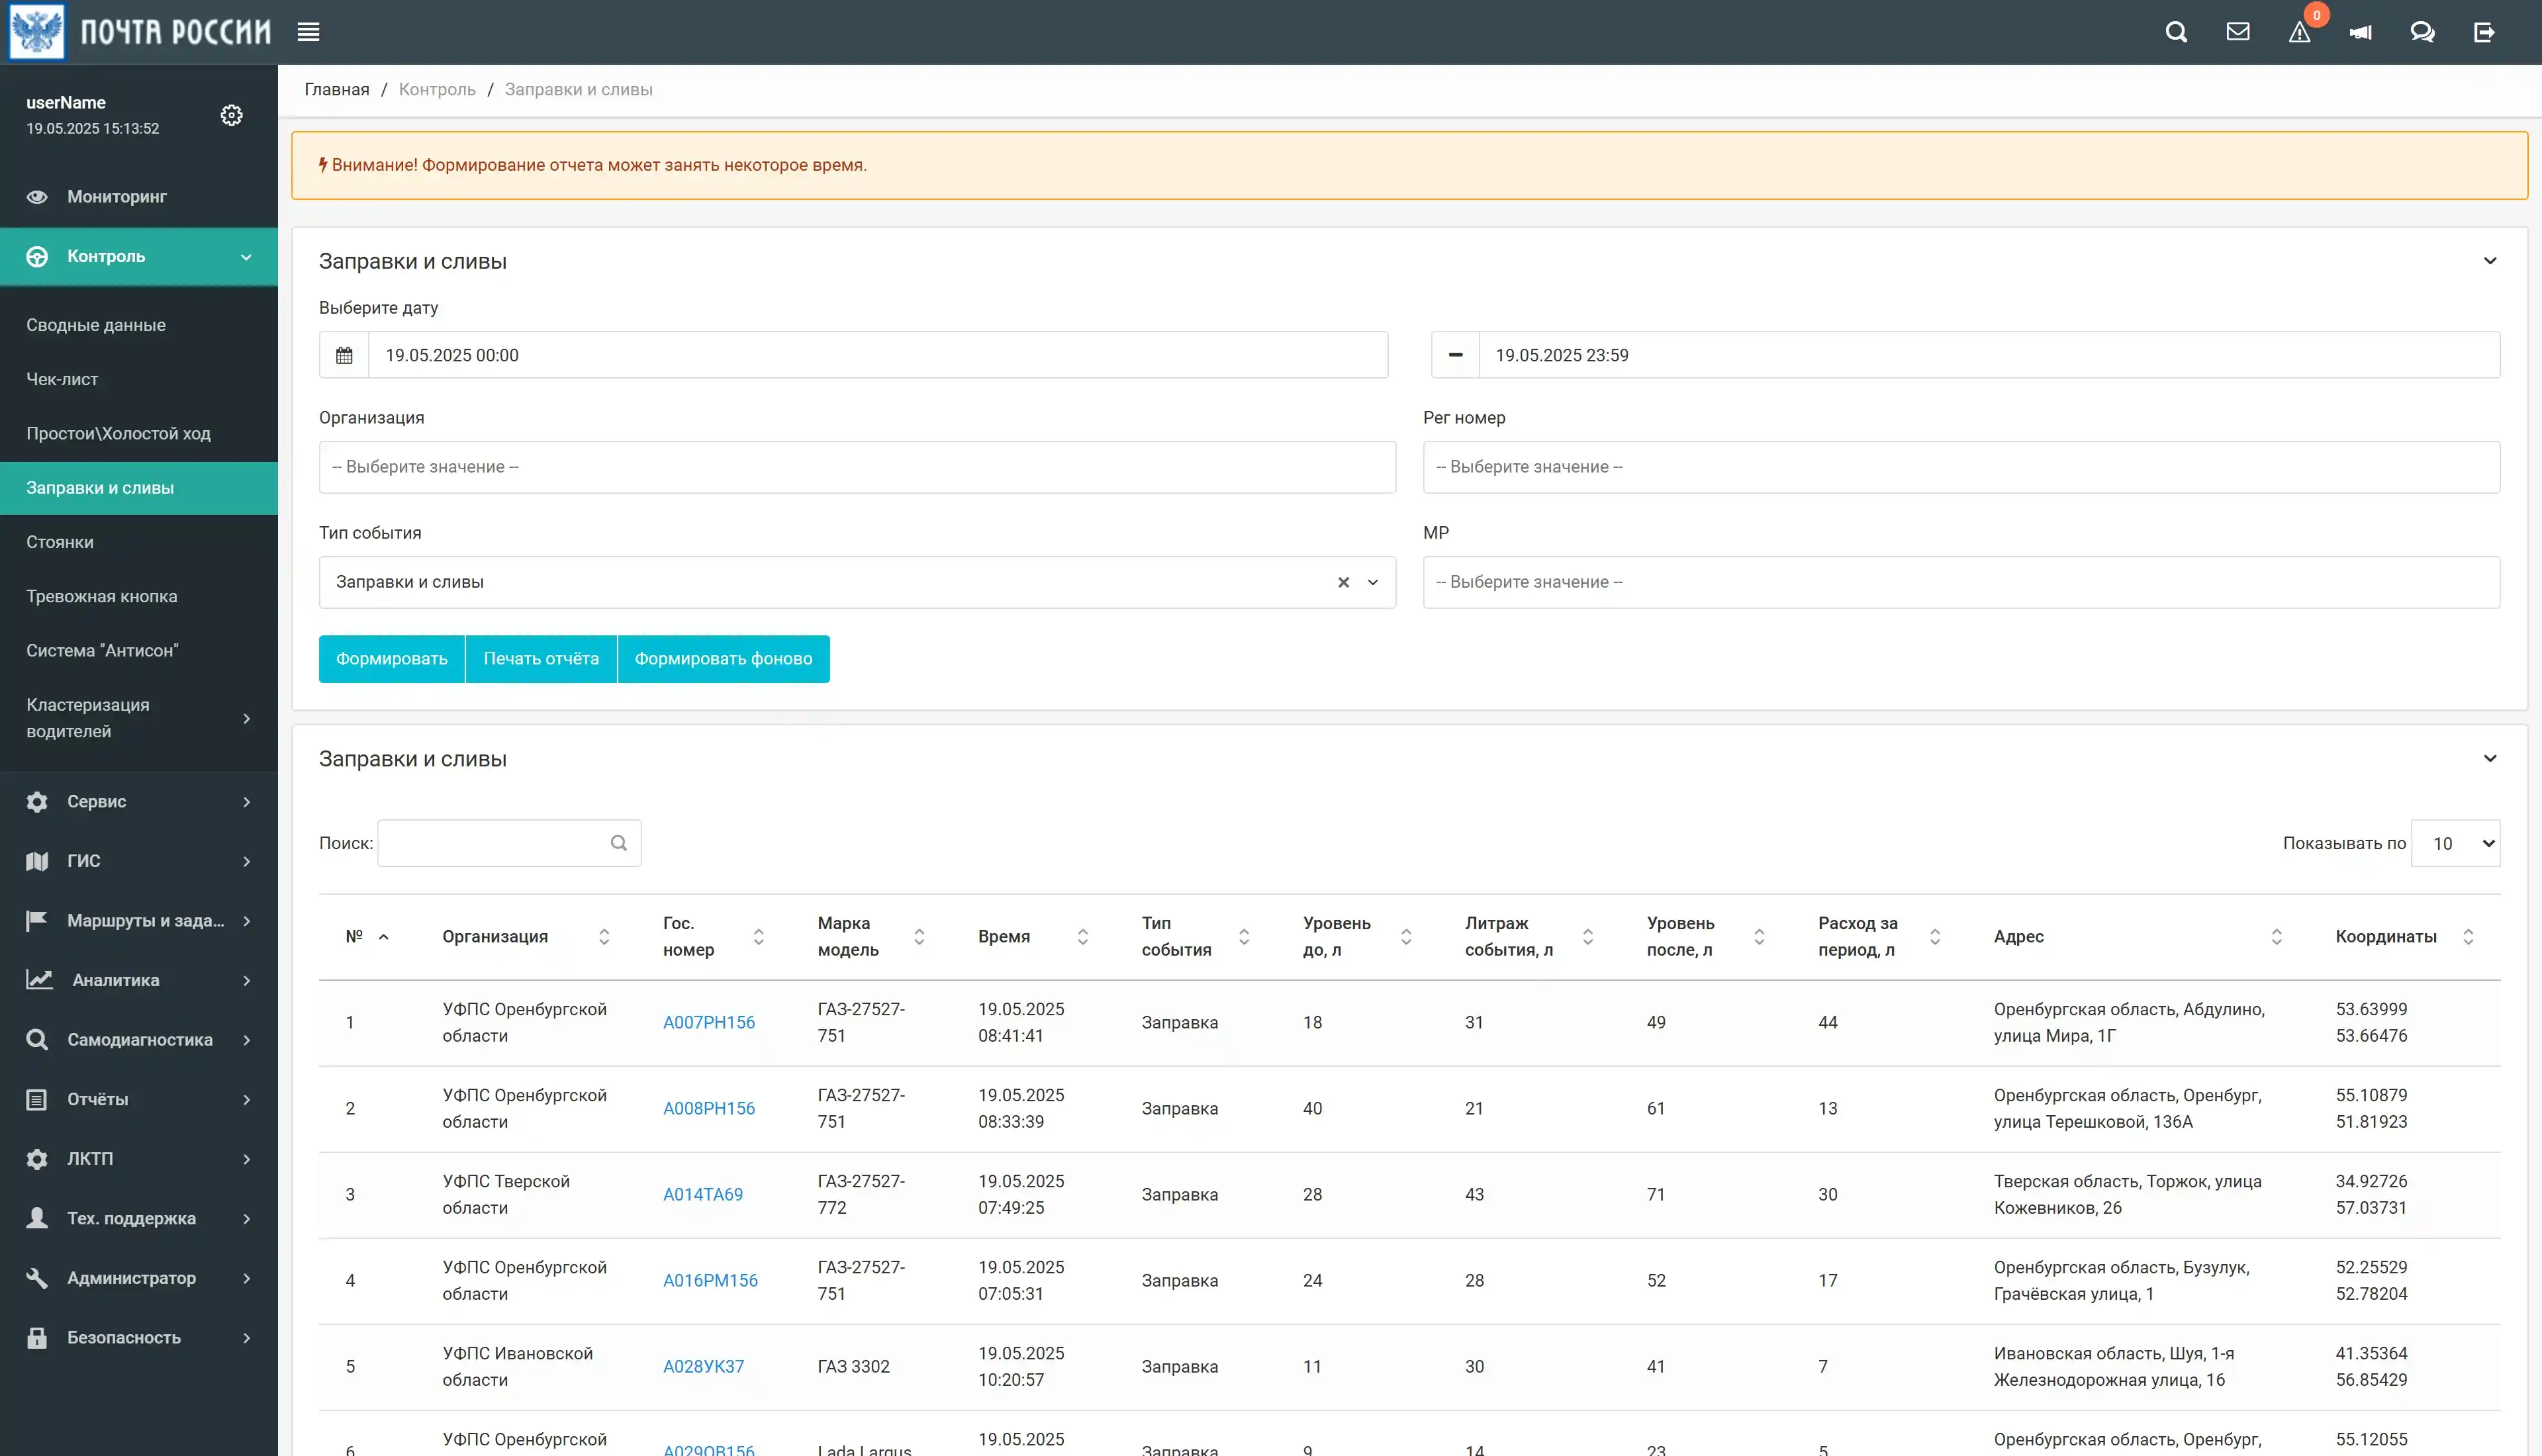Click the Pochta Rossii logo
Image resolution: width=2542 pixels, height=1456 pixels.
coord(140,32)
